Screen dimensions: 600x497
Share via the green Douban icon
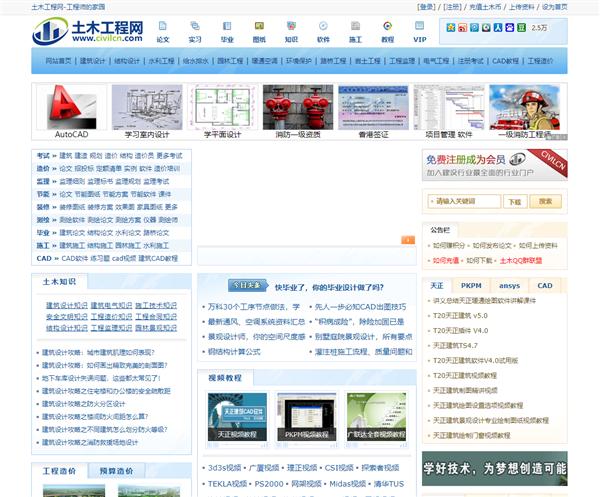point(522,28)
